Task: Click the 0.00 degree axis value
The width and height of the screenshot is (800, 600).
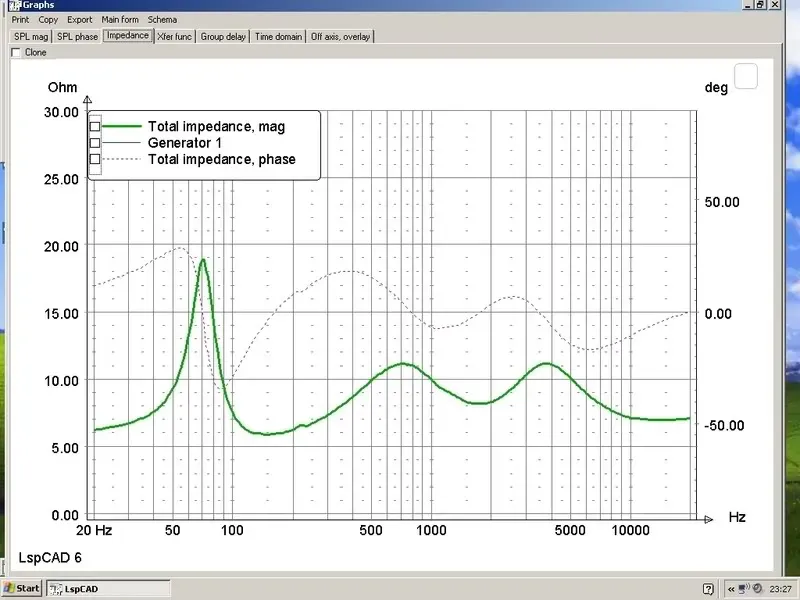Action: (x=718, y=314)
